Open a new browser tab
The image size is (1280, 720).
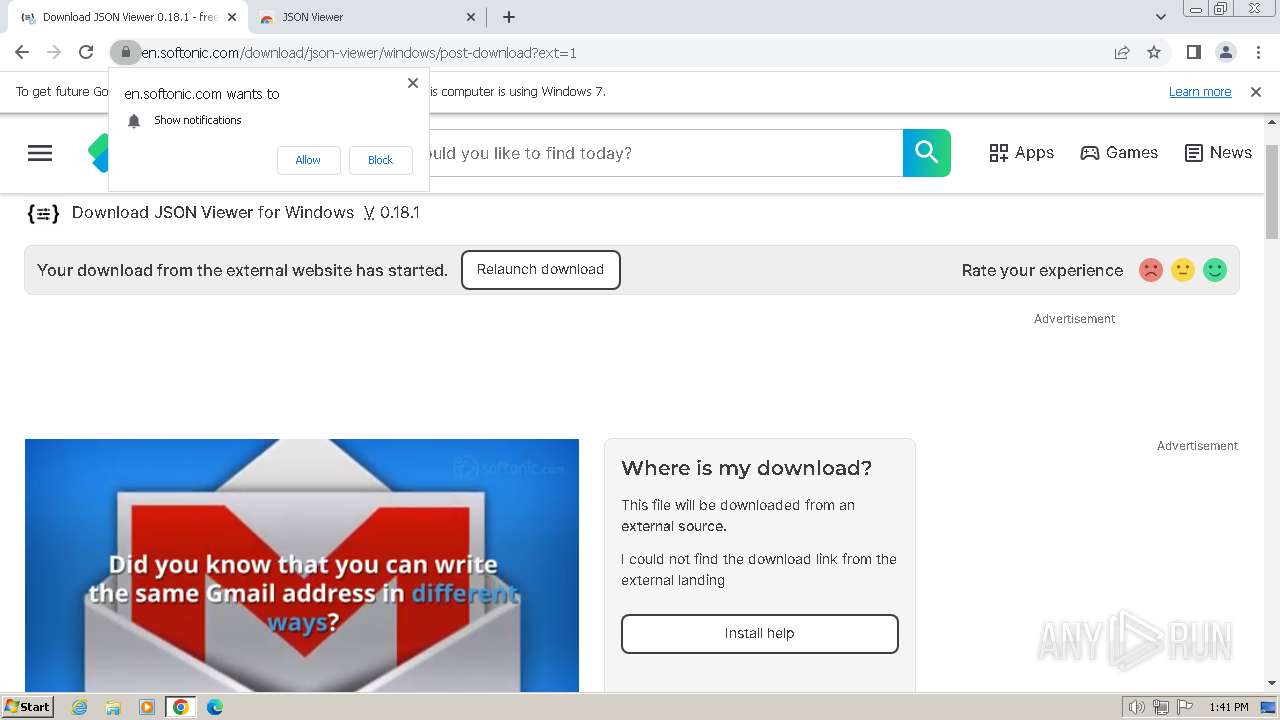(509, 17)
